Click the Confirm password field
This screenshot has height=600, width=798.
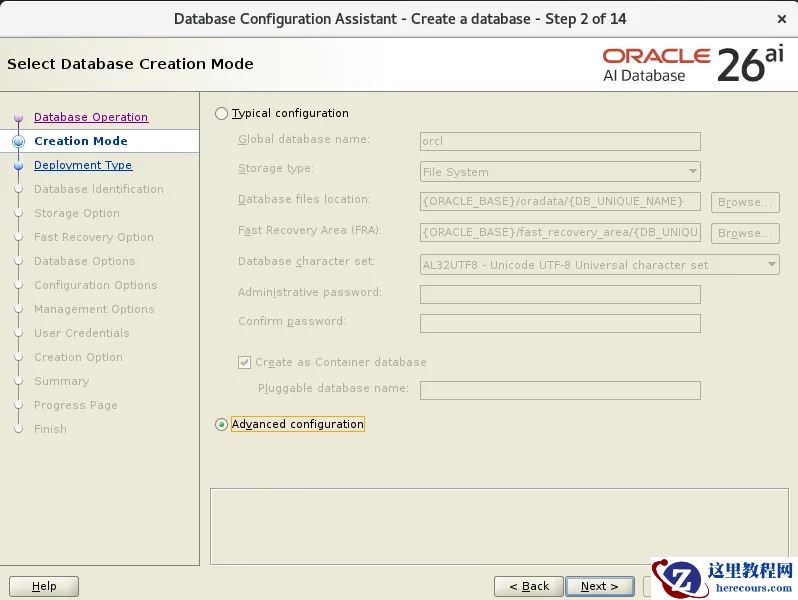(560, 324)
